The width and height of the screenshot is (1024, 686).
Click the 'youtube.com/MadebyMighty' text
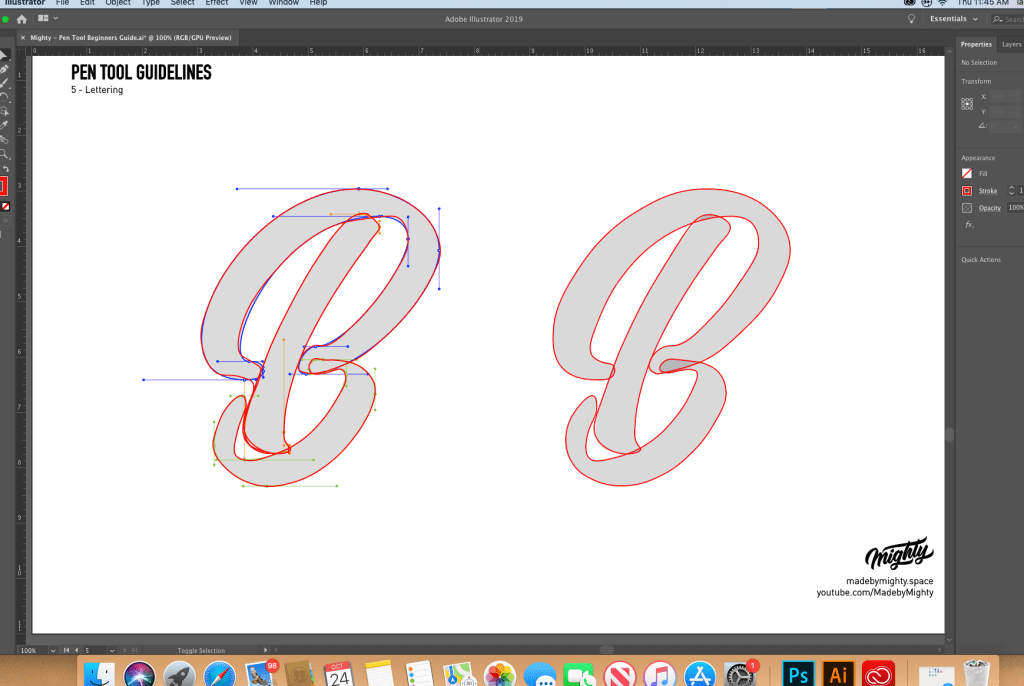pyautogui.click(x=875, y=593)
